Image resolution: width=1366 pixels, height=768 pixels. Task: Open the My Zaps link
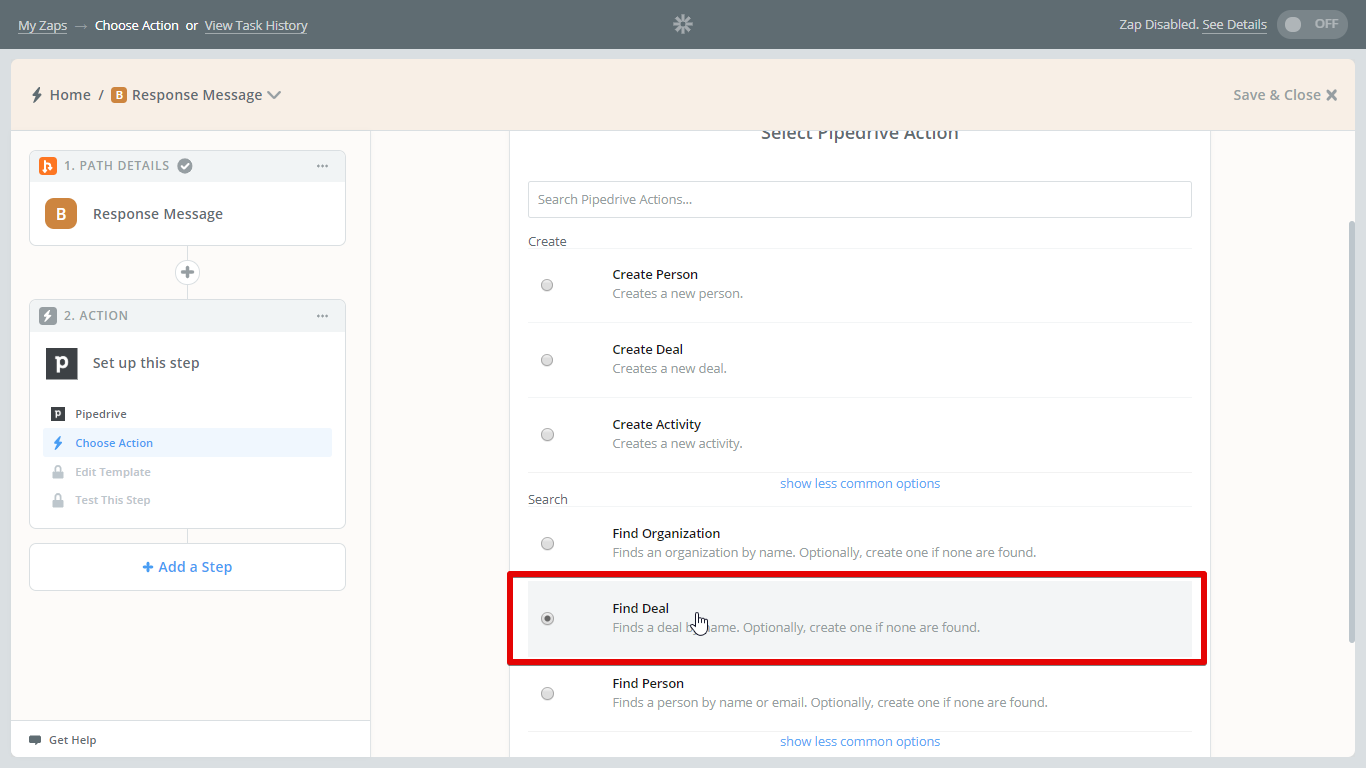[42, 25]
